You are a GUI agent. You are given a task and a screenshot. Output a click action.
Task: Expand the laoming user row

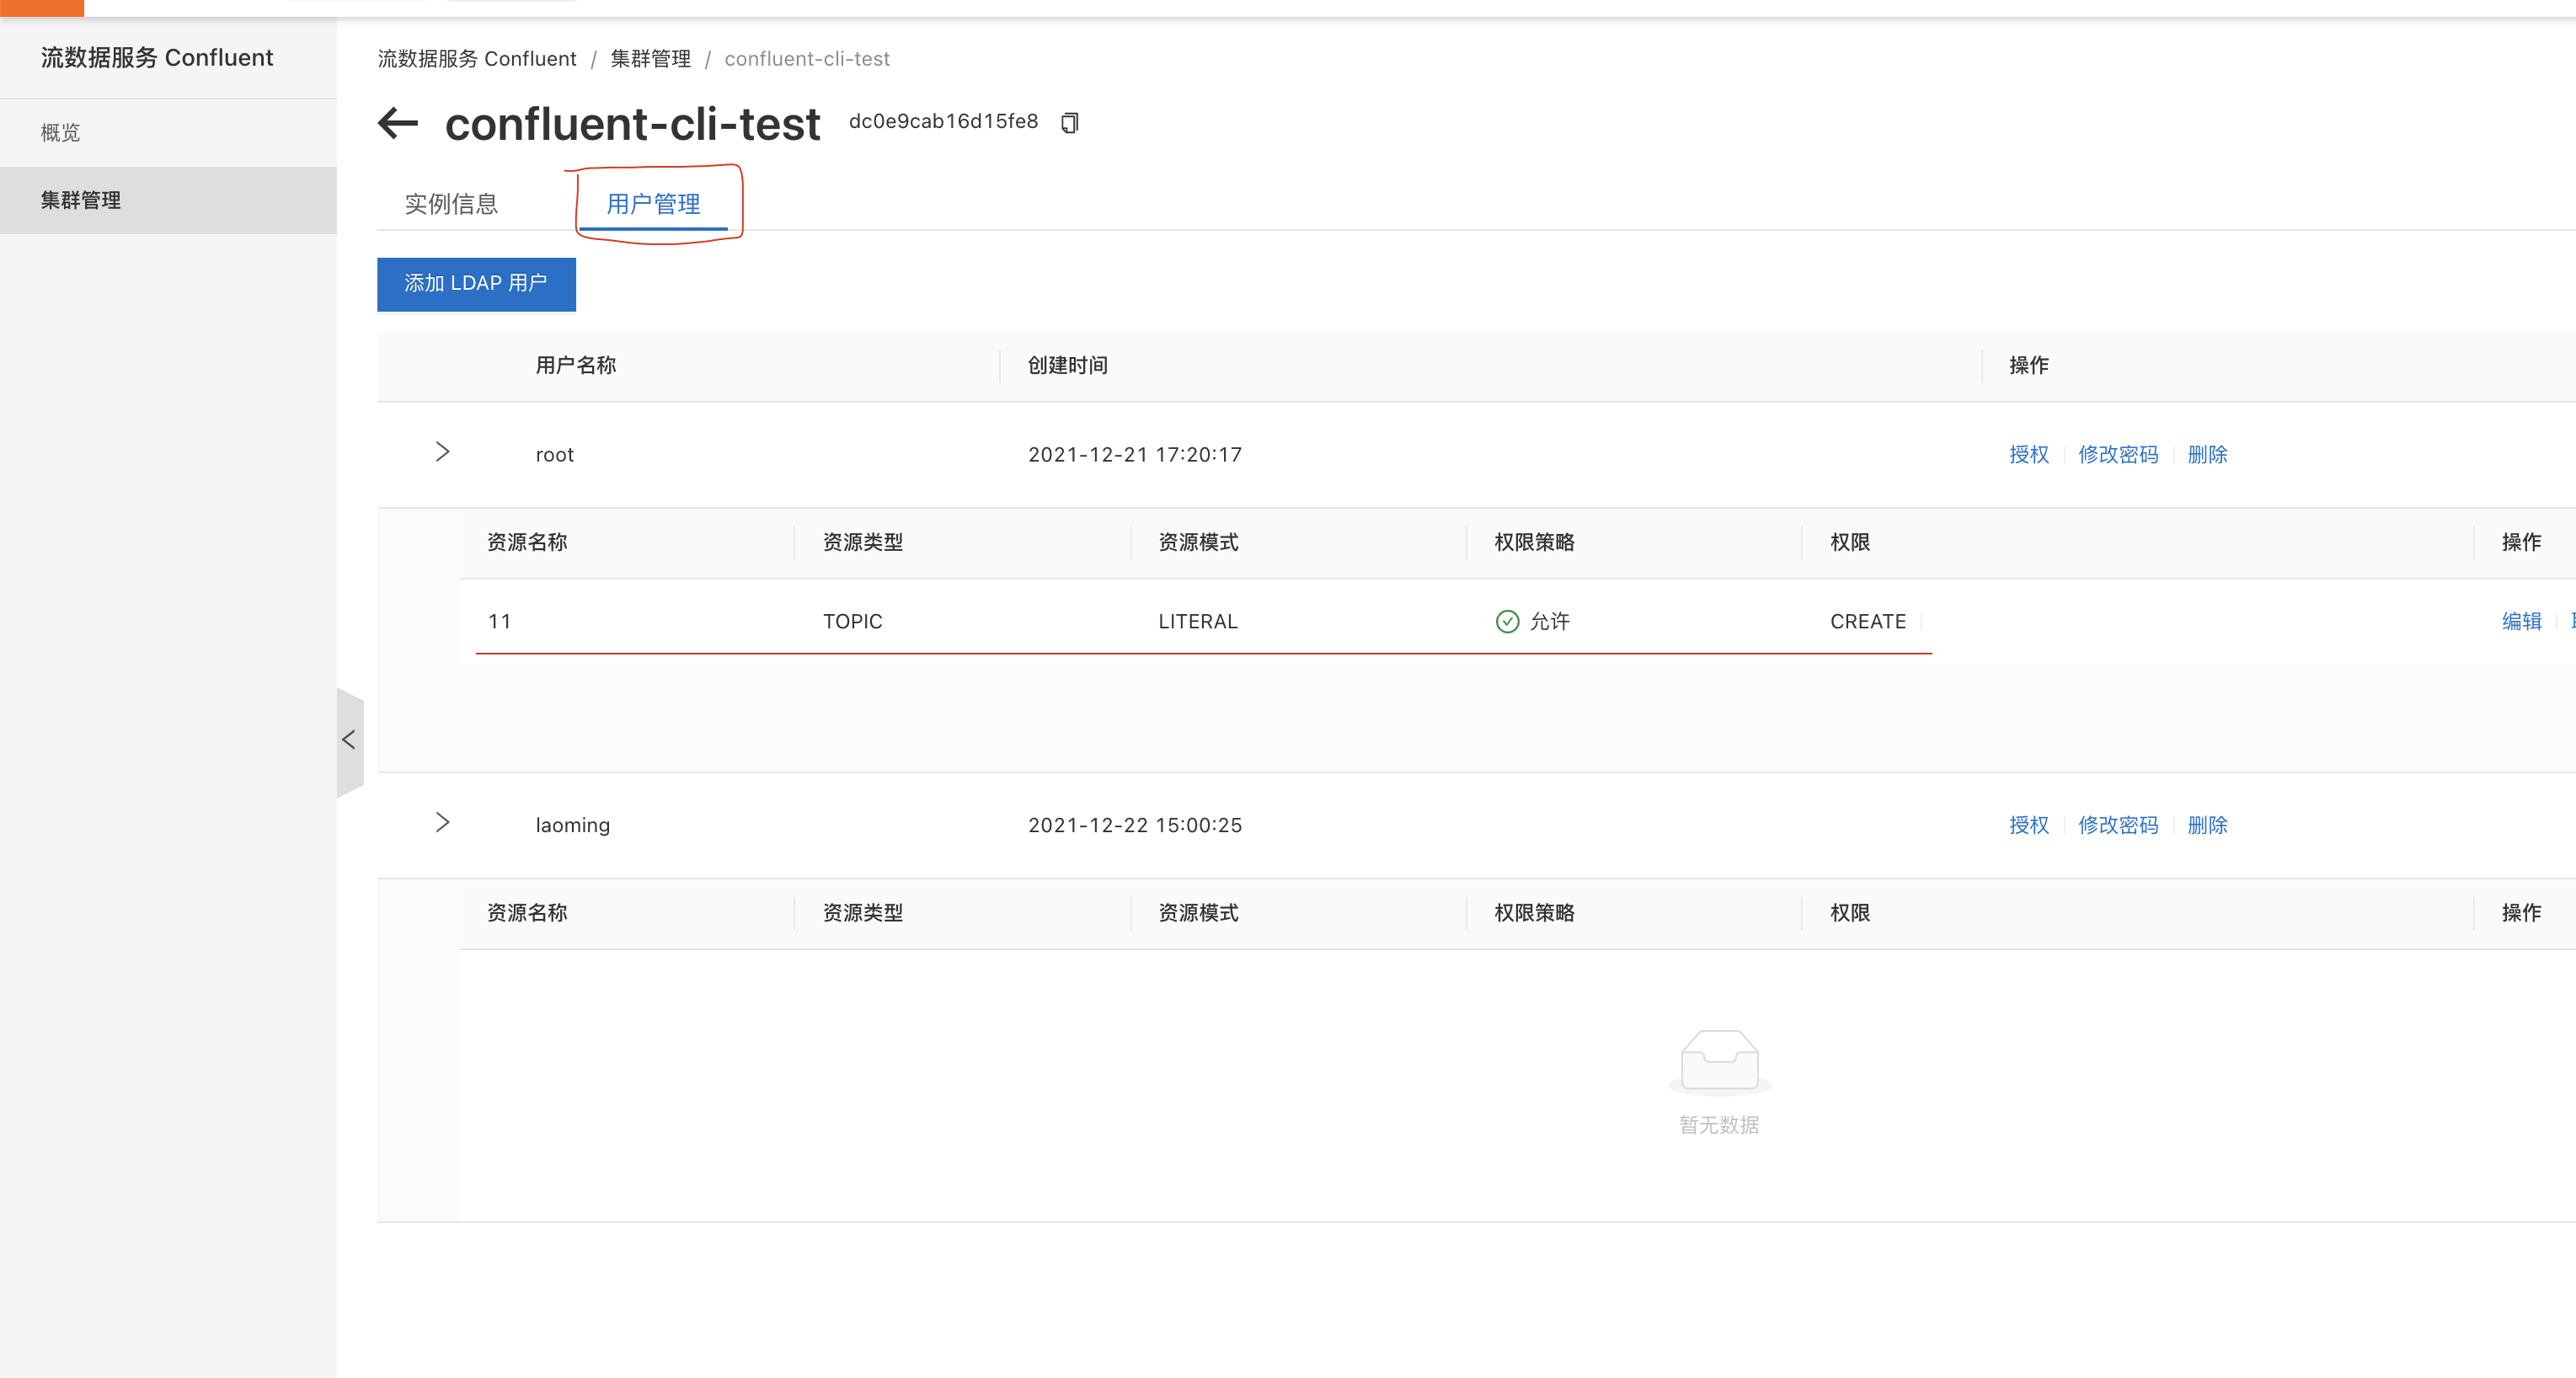(x=442, y=823)
